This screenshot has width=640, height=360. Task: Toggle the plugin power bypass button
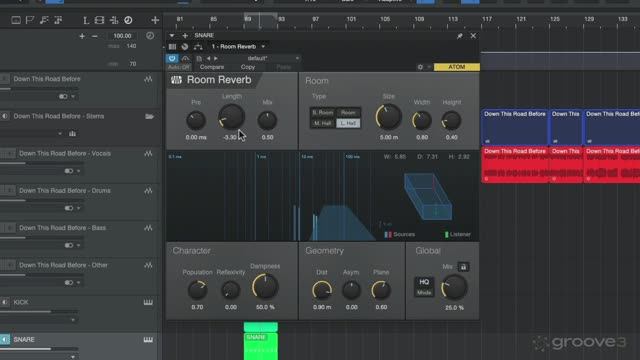pyautogui.click(x=172, y=58)
